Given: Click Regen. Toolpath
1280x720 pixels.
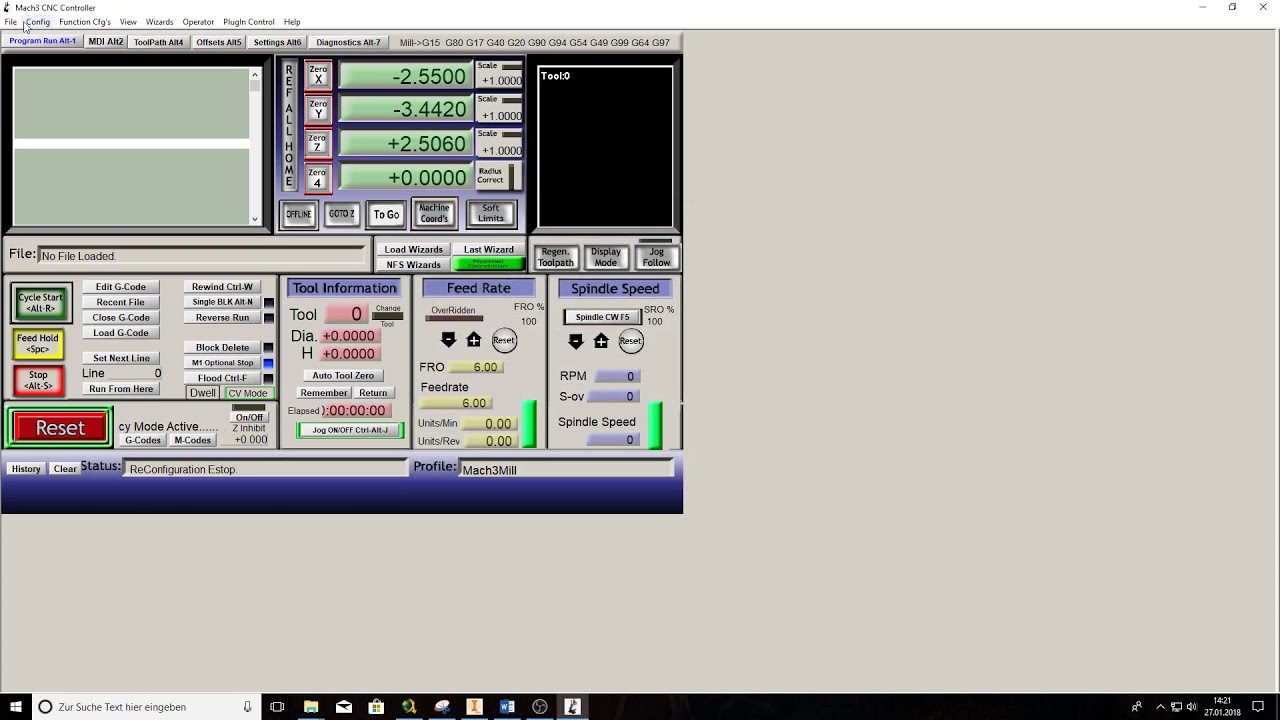Looking at the screenshot, I should (x=556, y=257).
